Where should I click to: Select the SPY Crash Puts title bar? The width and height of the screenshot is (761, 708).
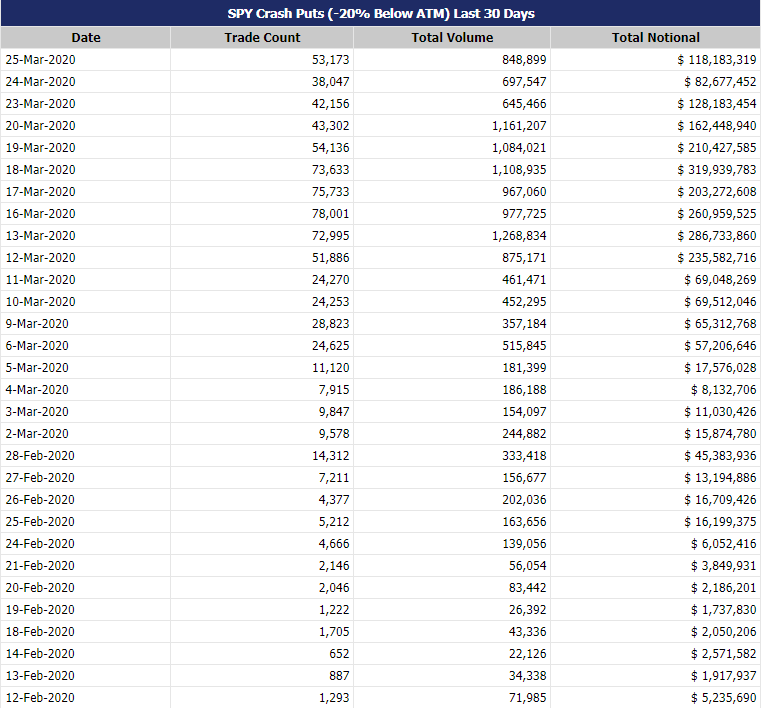(x=380, y=13)
